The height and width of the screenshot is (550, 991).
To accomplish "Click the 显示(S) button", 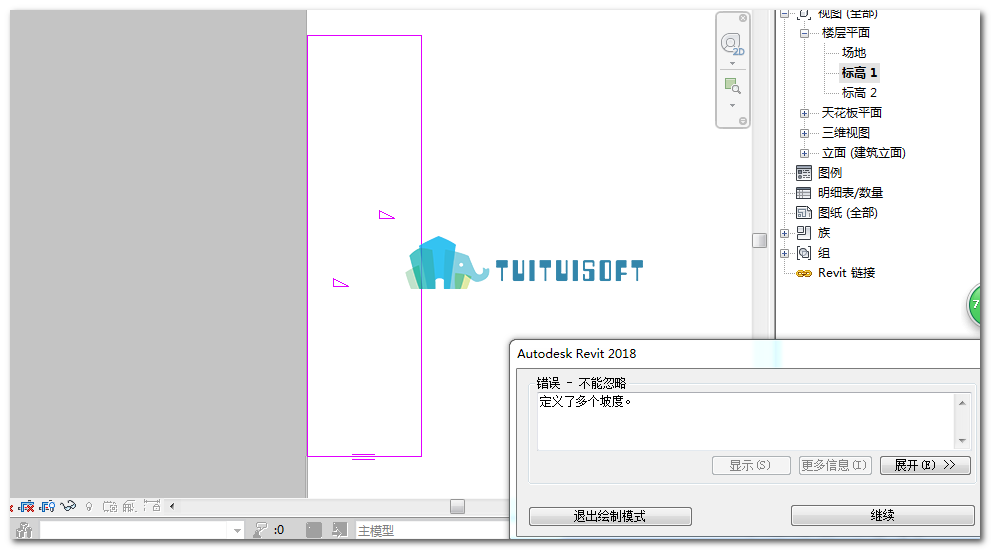I will (750, 465).
